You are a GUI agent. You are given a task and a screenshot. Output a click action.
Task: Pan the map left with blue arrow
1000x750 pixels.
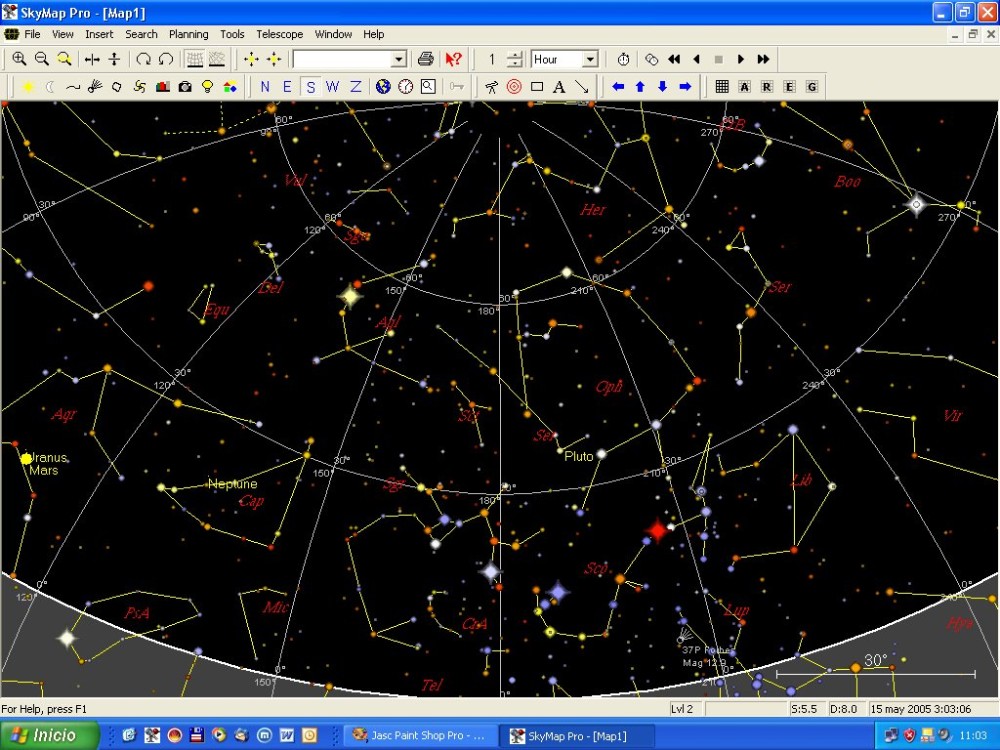617,87
